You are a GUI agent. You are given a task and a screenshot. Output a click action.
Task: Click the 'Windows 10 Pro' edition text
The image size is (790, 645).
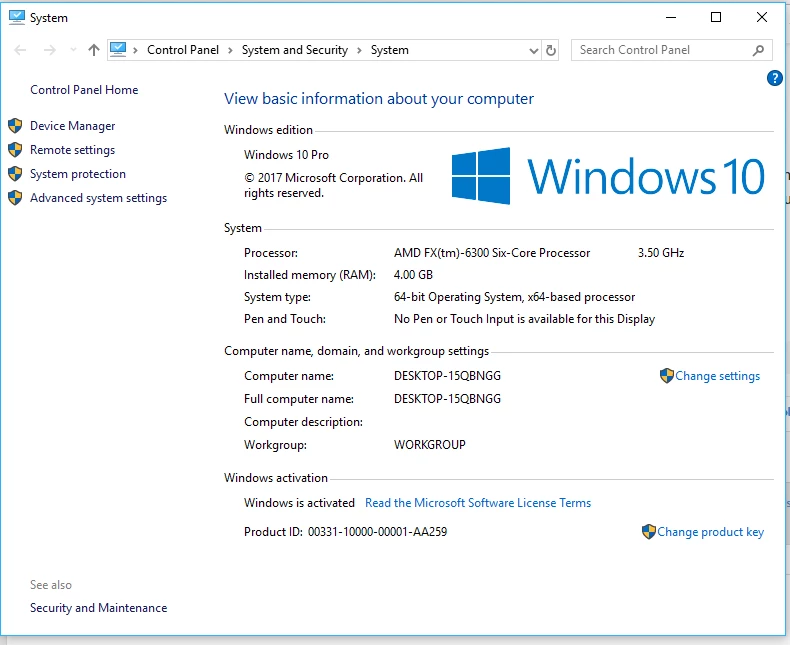click(286, 155)
